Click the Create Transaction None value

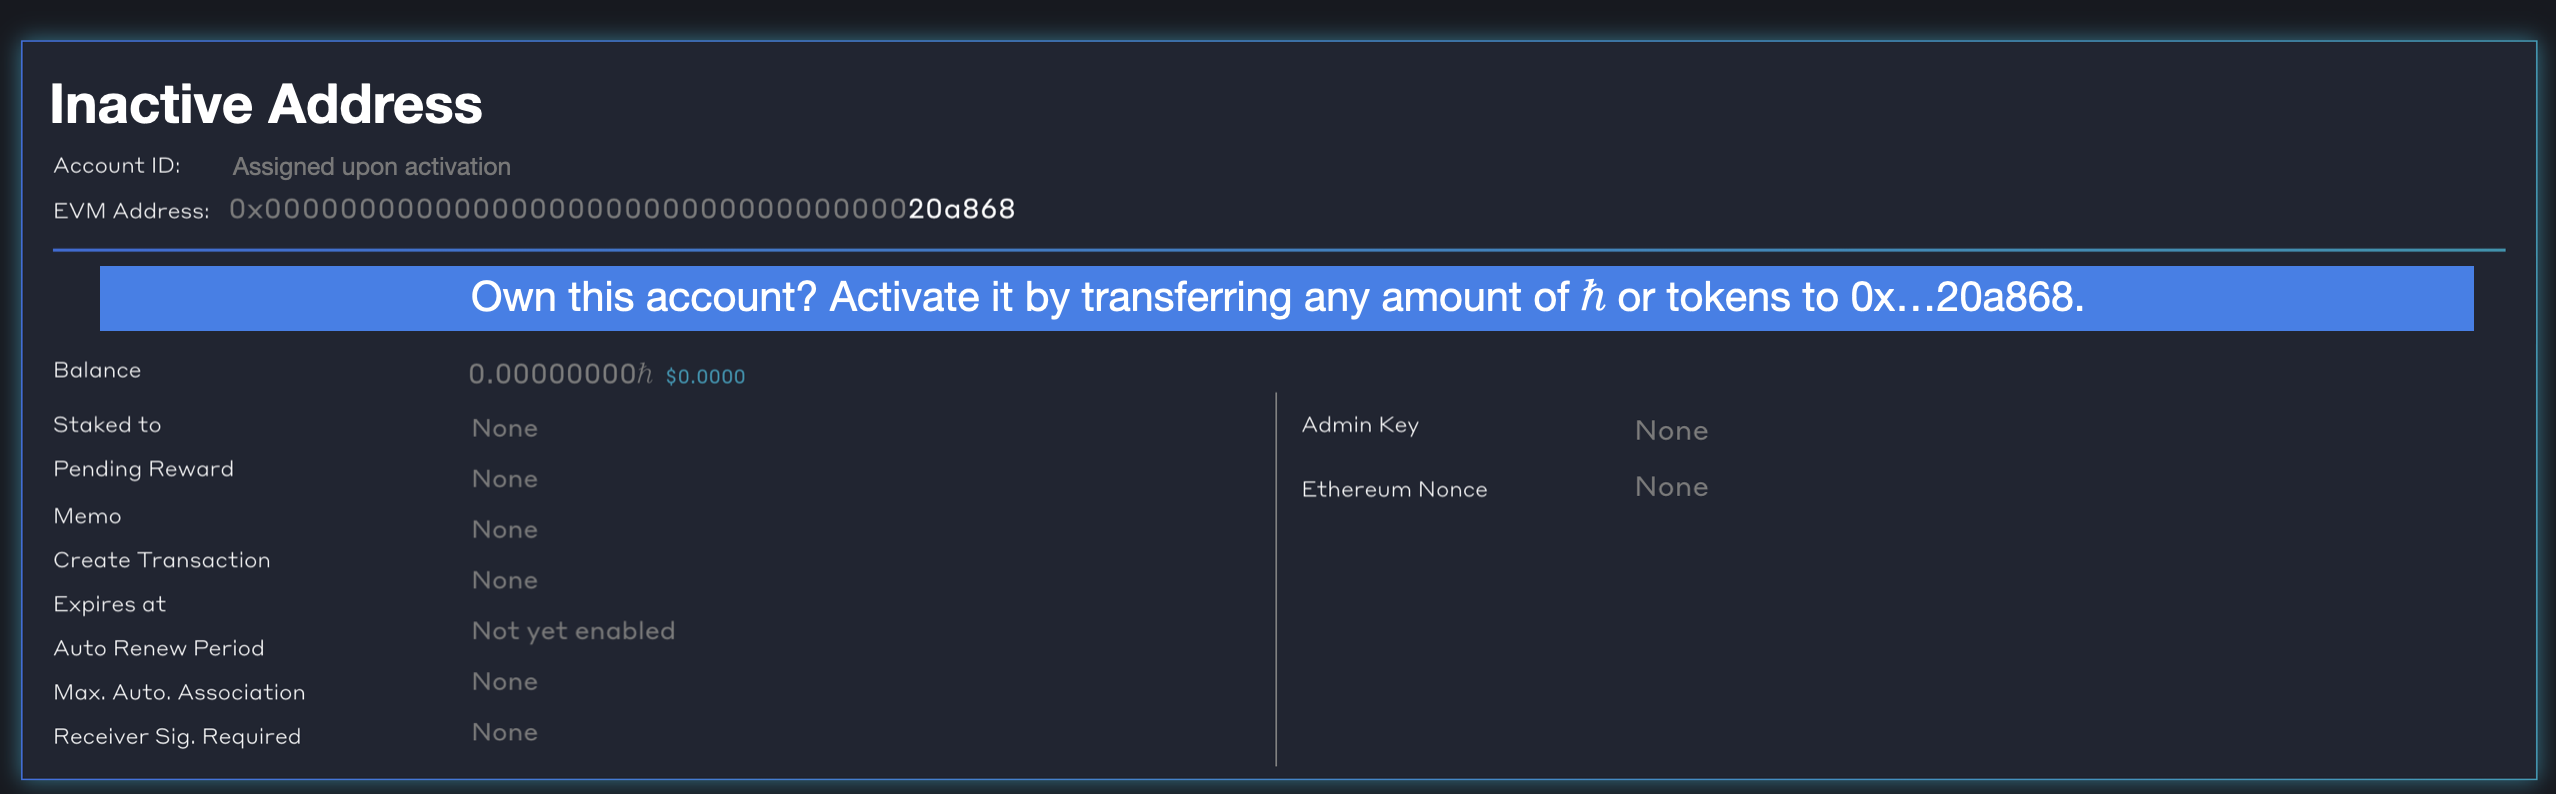coord(504,579)
